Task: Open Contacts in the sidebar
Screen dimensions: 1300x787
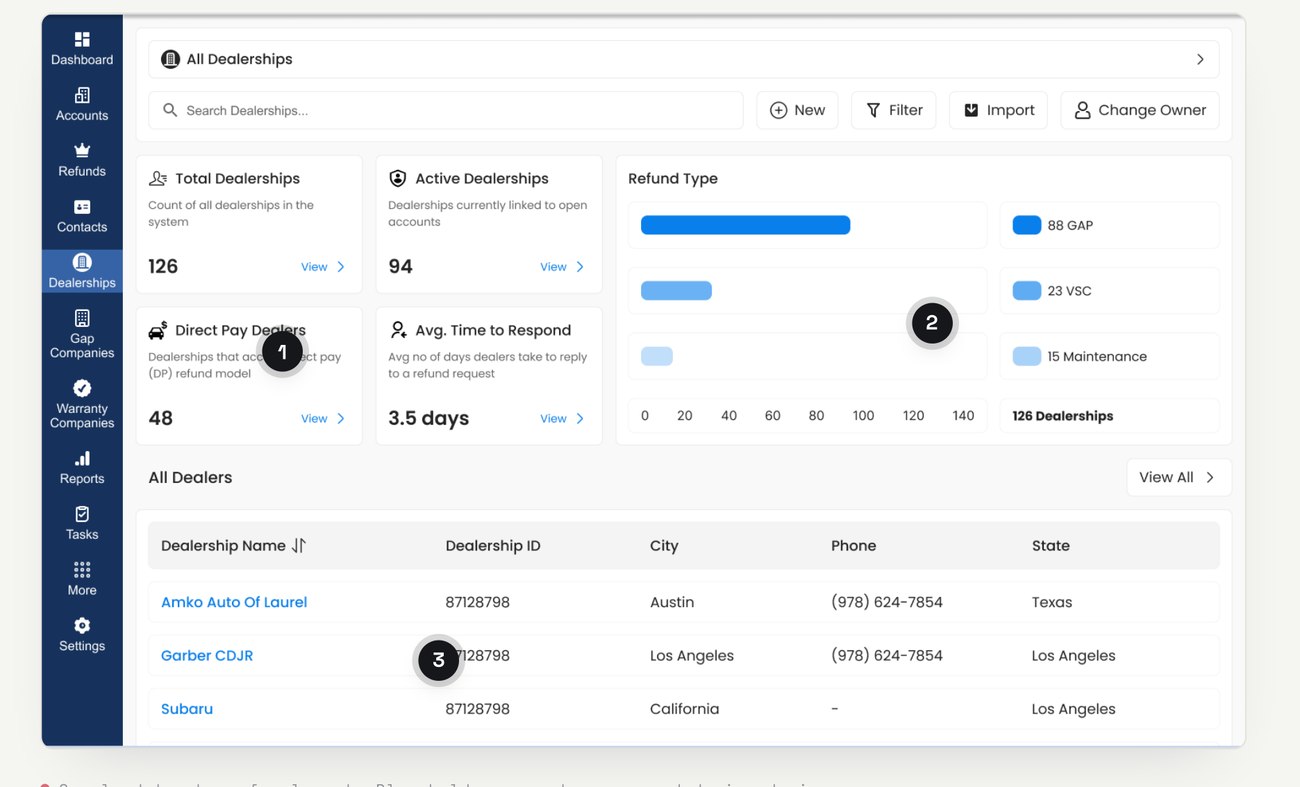Action: point(82,216)
